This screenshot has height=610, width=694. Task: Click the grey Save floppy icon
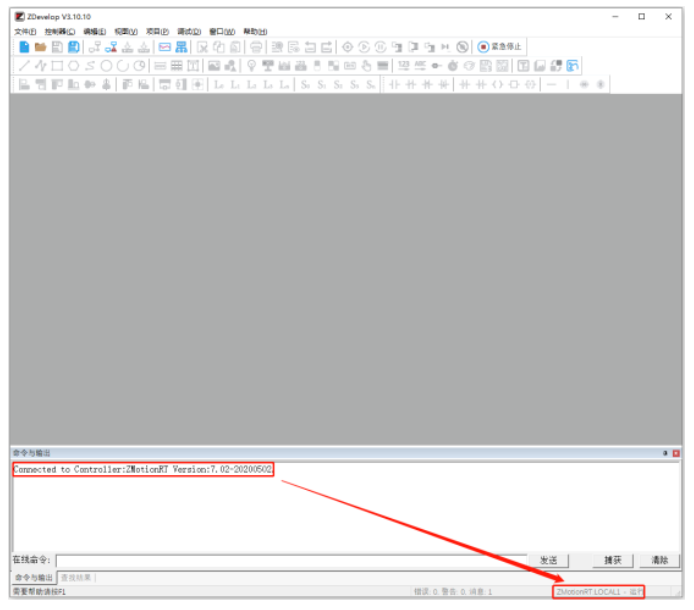pos(57,46)
